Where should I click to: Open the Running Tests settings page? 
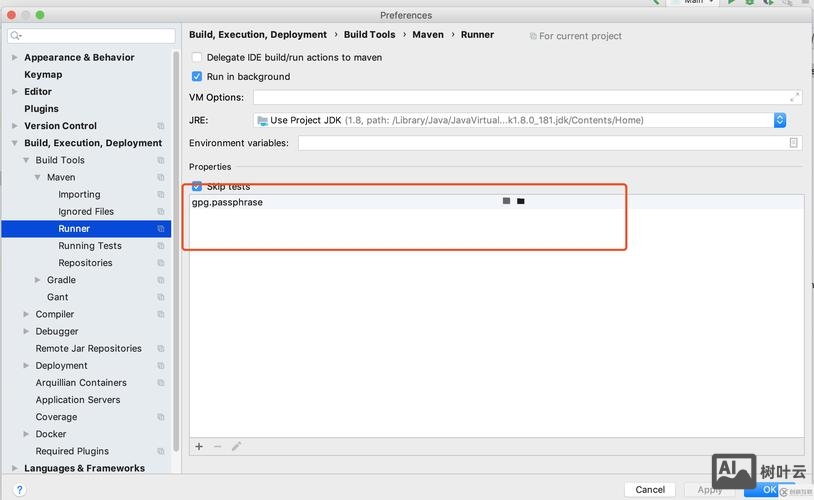coord(90,246)
